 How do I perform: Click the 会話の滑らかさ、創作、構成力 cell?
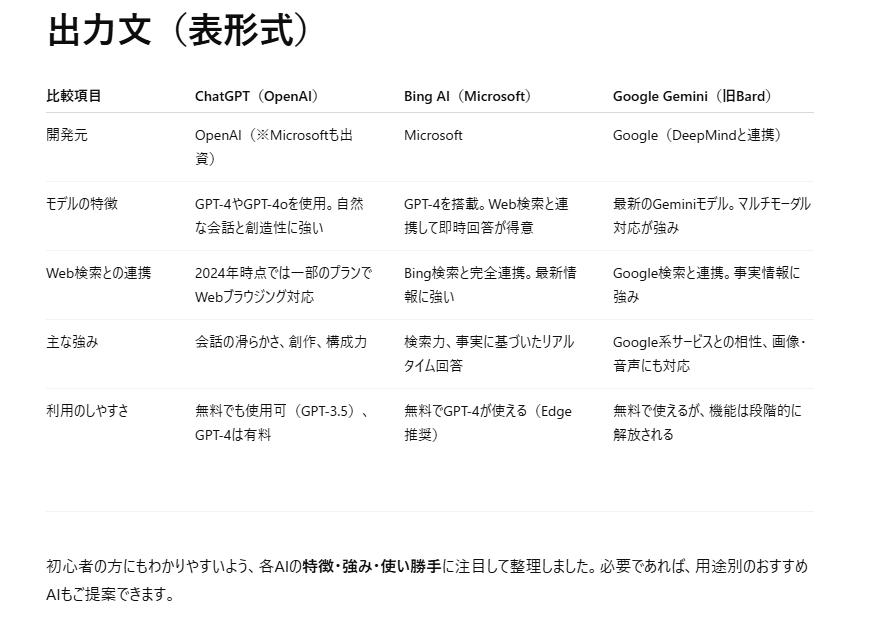[x=281, y=341]
